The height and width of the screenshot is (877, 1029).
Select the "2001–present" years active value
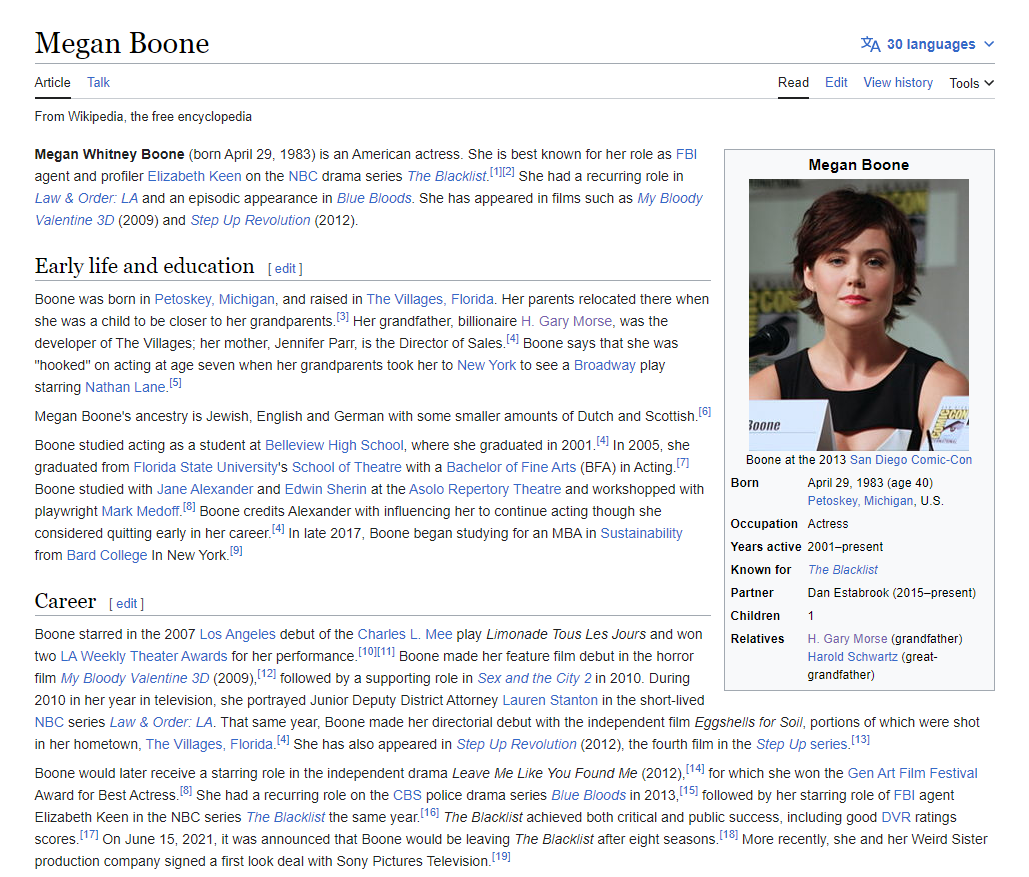point(845,547)
